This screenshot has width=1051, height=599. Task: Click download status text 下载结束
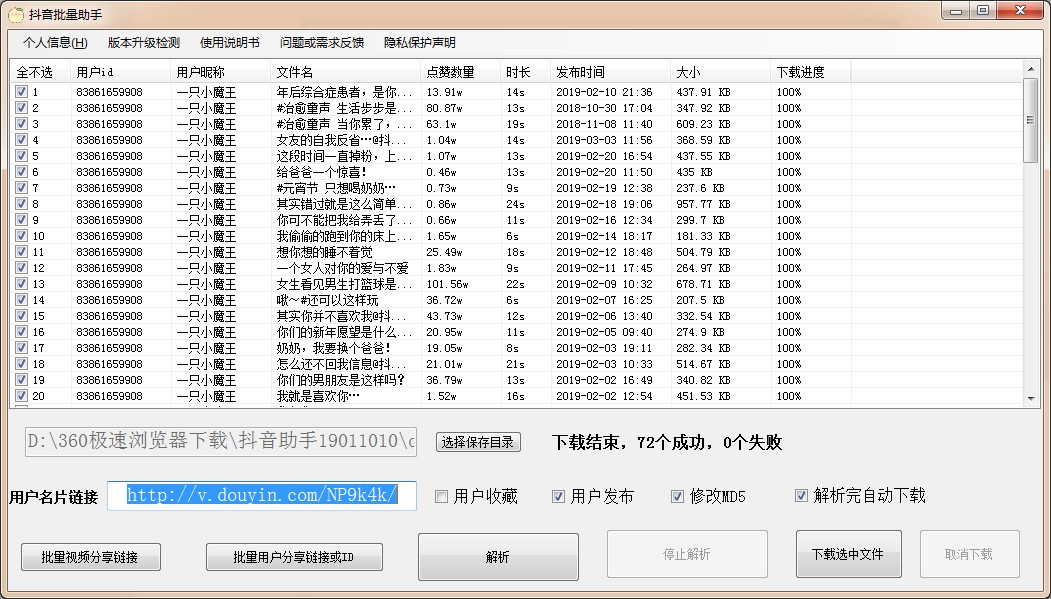pyautogui.click(x=667, y=442)
